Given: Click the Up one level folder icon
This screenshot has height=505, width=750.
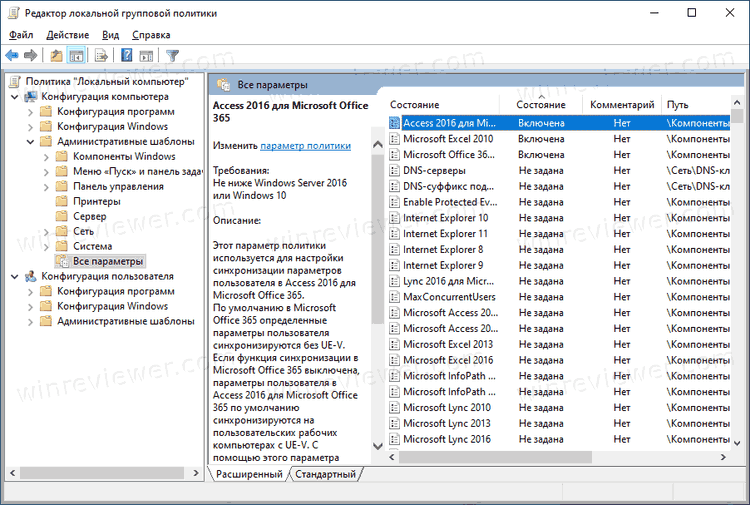Looking at the screenshot, I should pyautogui.click(x=56, y=55).
